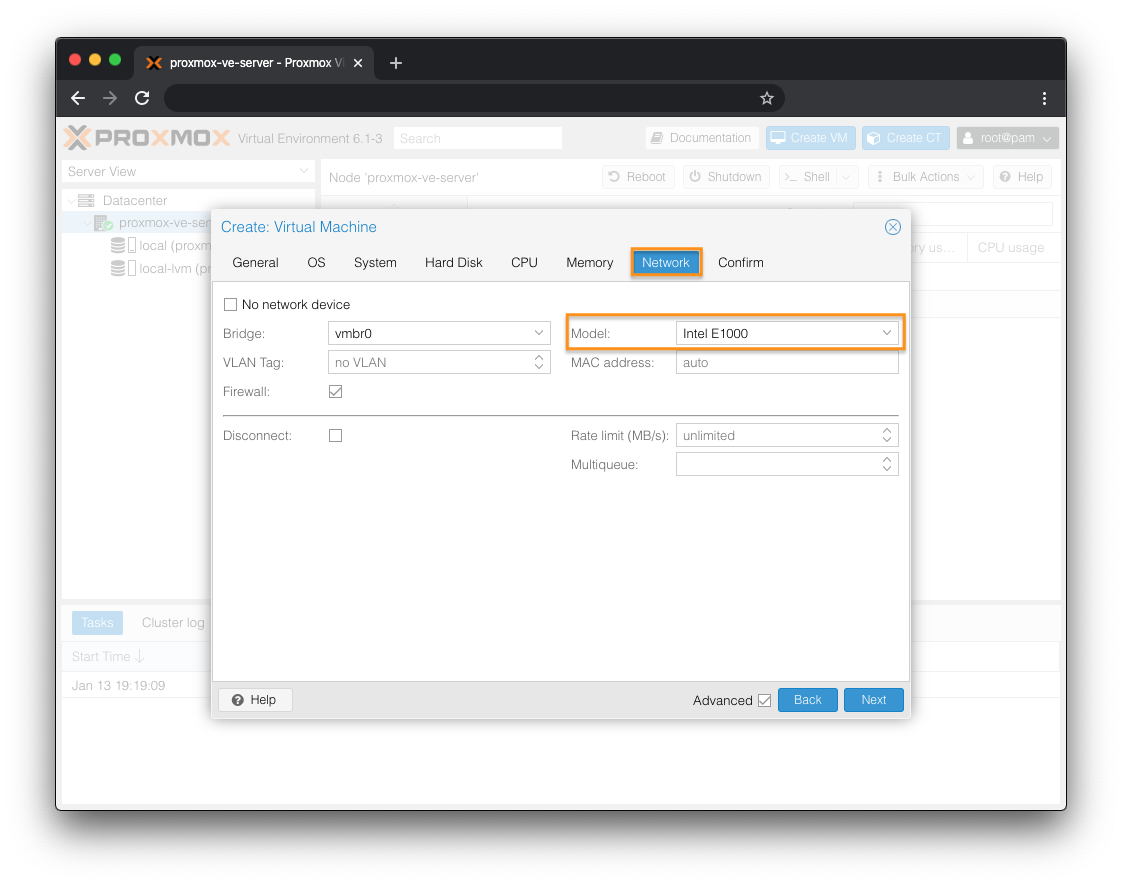Open the Model Intel E1000 dropdown
The height and width of the screenshot is (884, 1122).
(886, 333)
